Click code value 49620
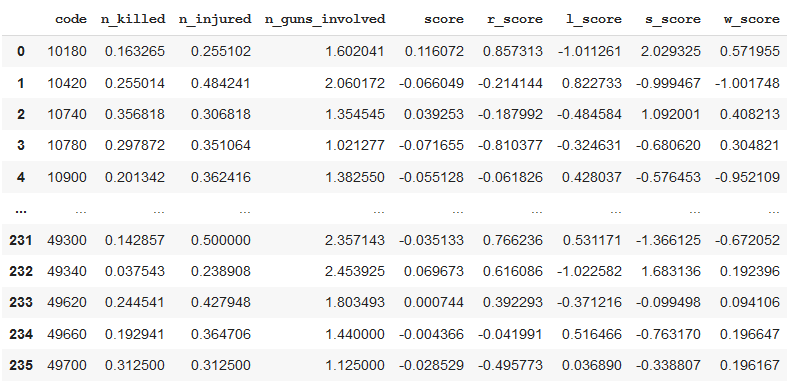Viewport: 794px width, 383px height. coord(67,302)
